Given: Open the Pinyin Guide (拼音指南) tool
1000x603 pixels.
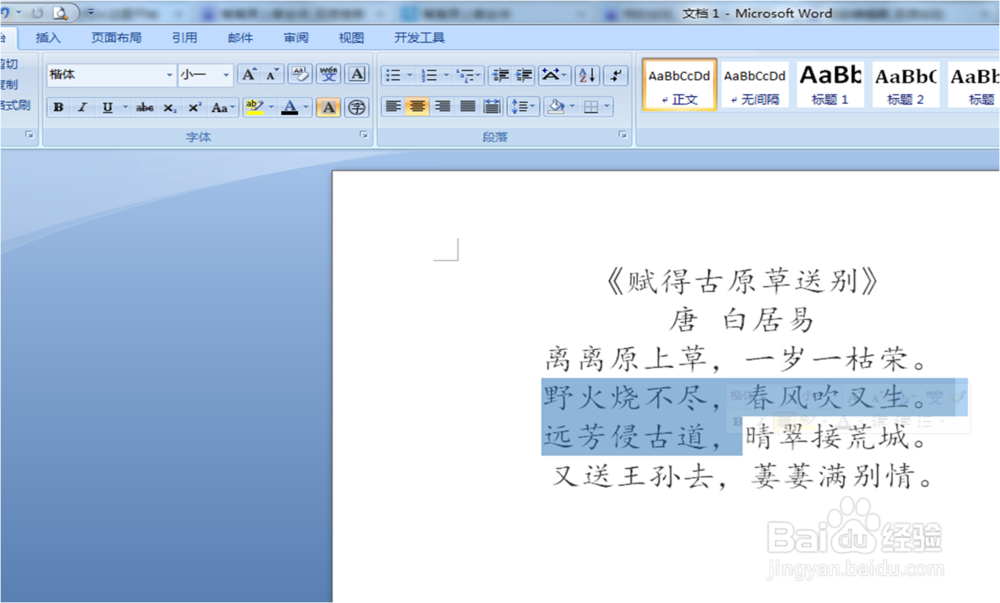Looking at the screenshot, I should click(328, 74).
